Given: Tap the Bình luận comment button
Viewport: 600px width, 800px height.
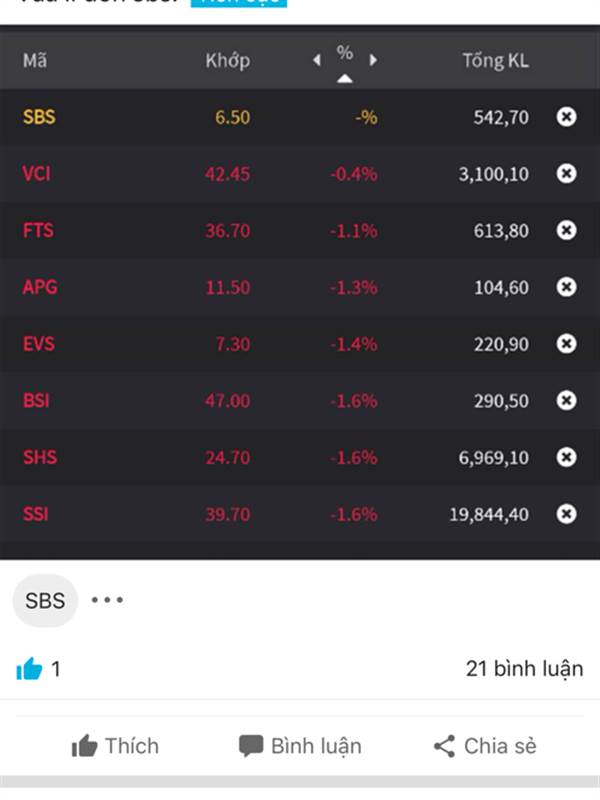Looking at the screenshot, I should (x=300, y=746).
